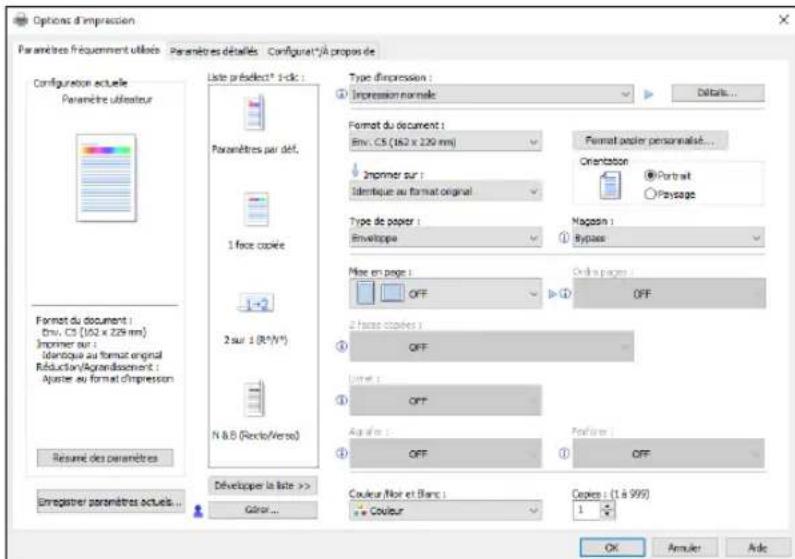Click info icon beside Type d'impression
Screen dimensions: 795x559
(342, 94)
